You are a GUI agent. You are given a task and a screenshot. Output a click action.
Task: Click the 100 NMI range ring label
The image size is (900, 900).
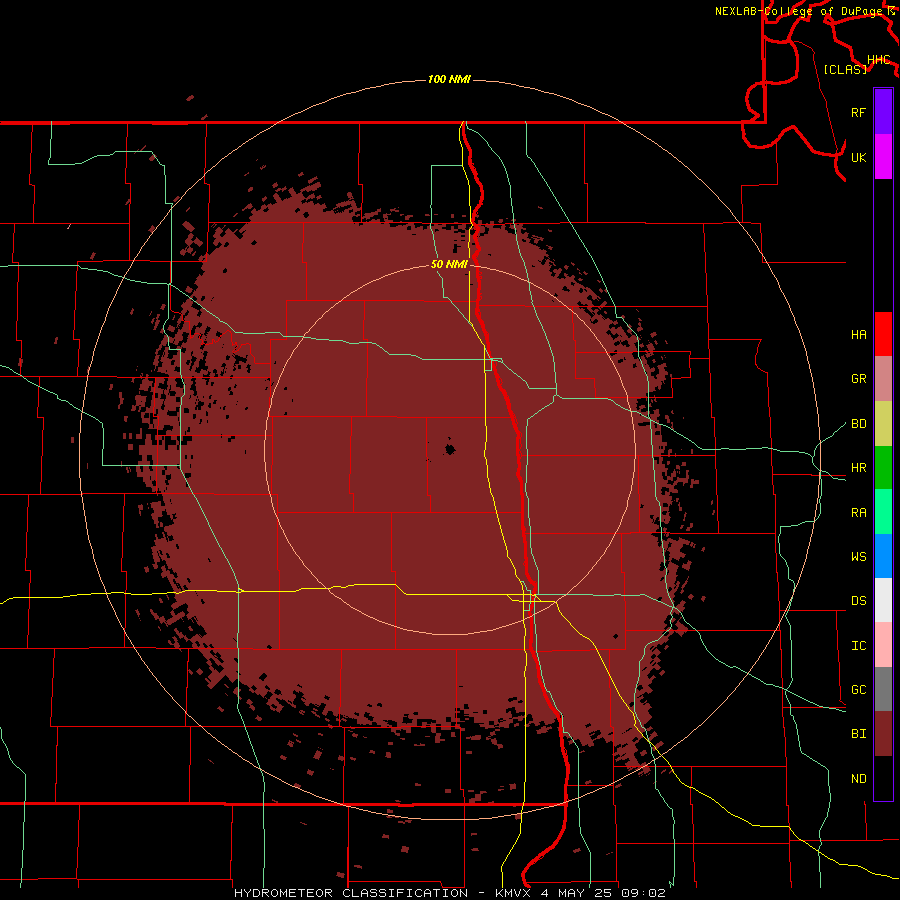pos(449,79)
